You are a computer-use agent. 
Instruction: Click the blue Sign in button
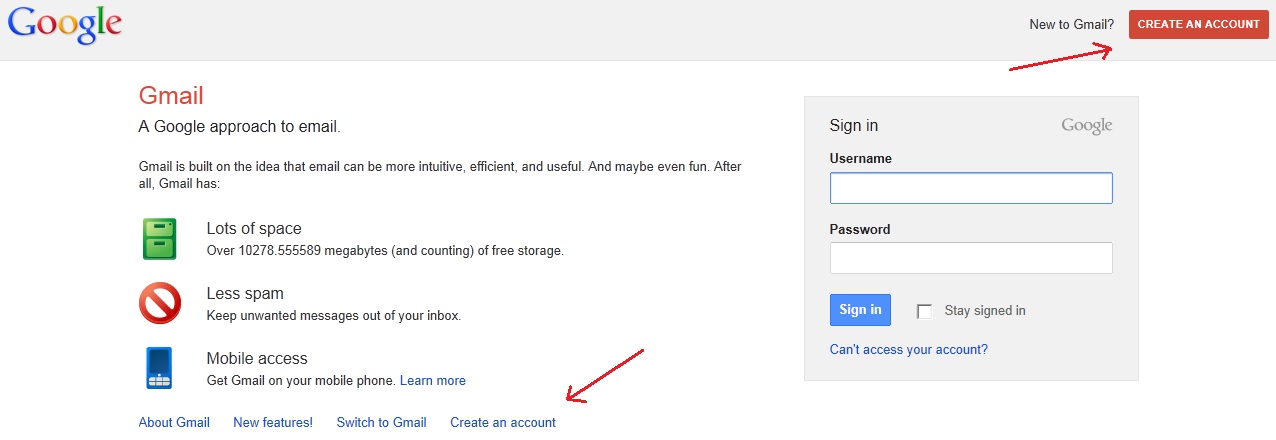860,310
